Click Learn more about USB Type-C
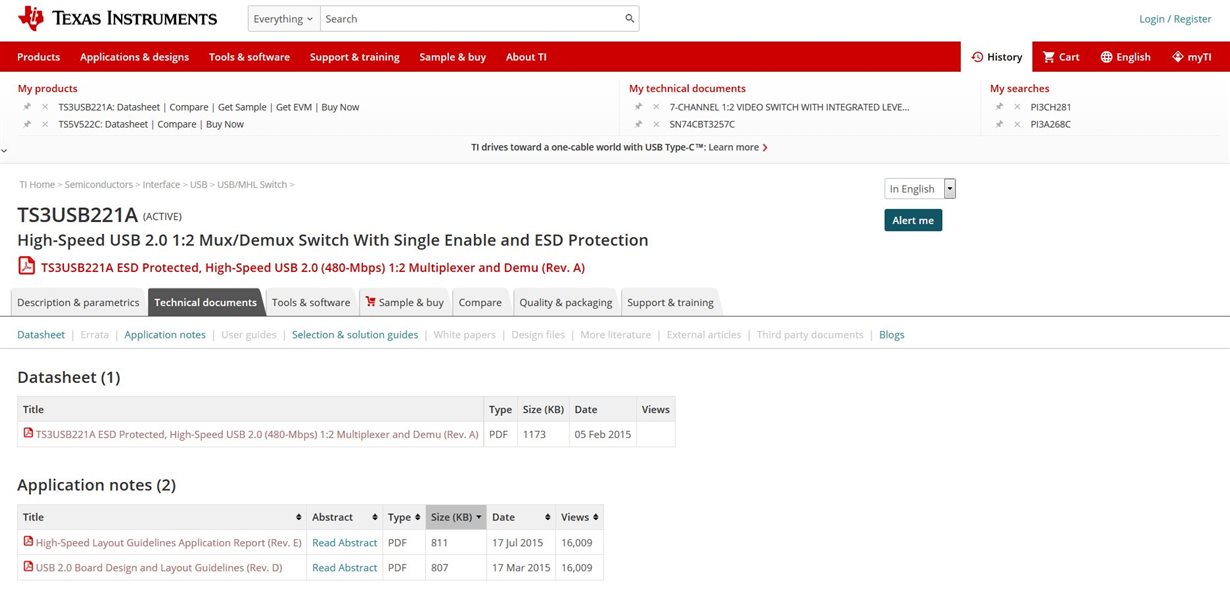 pyautogui.click(x=739, y=147)
